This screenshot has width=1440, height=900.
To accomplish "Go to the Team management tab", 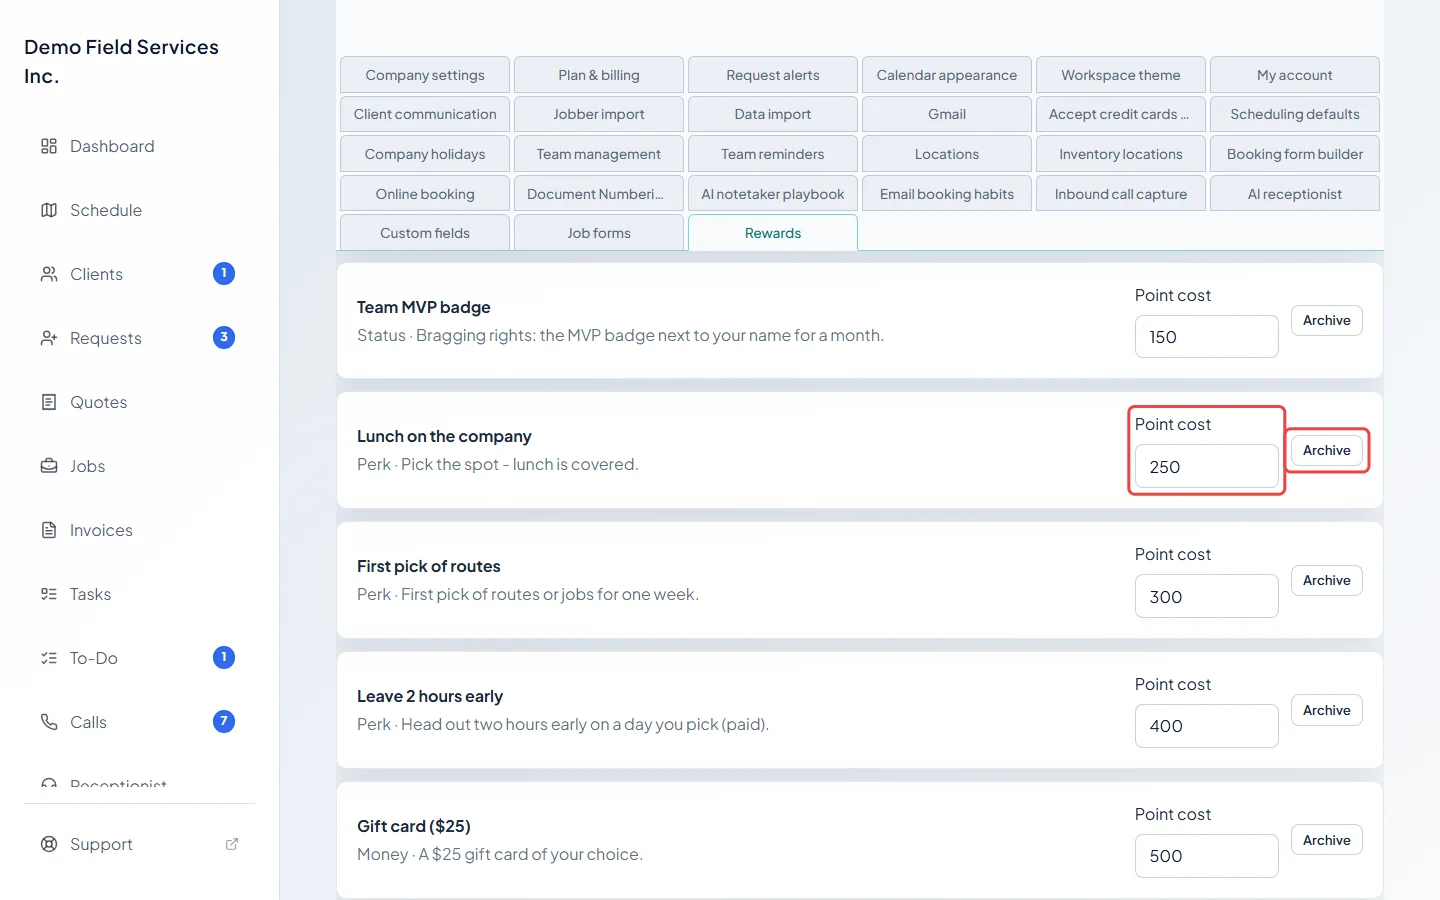I will (x=599, y=154).
